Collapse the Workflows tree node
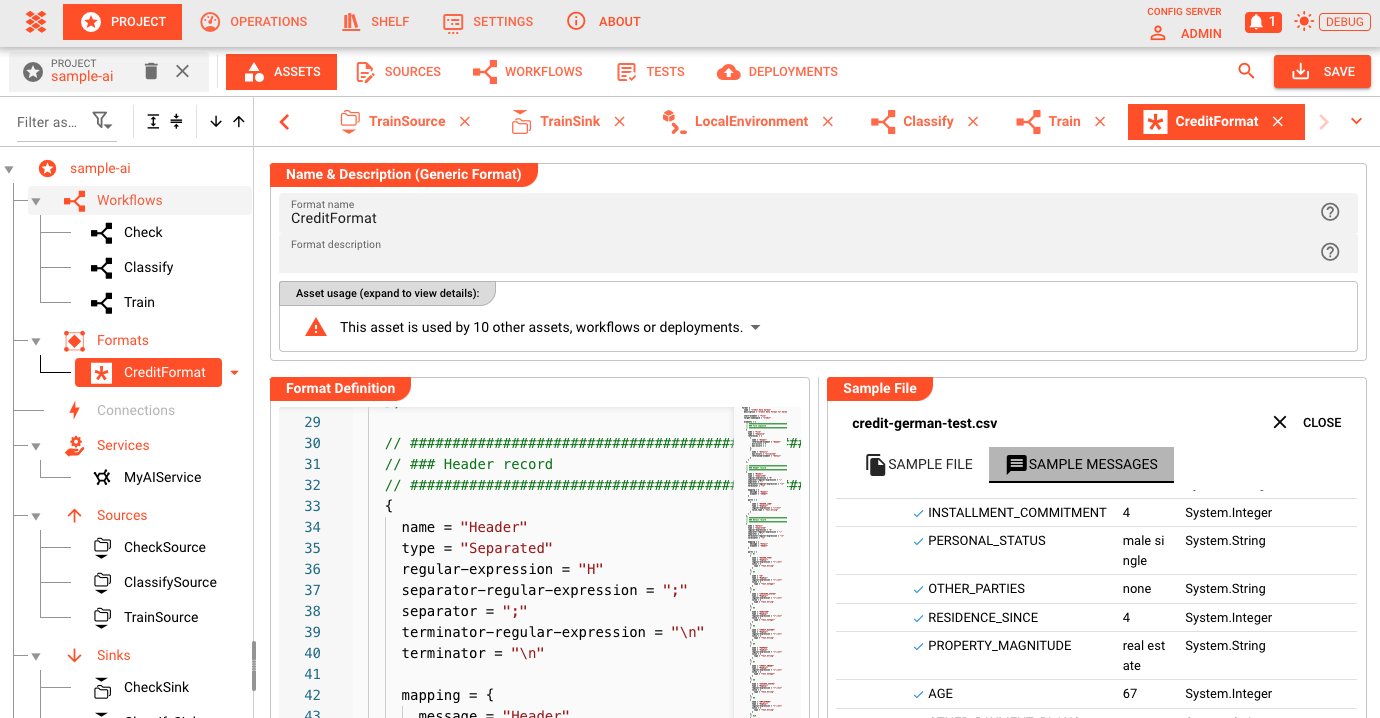Image resolution: width=1380 pixels, height=718 pixels. coord(36,201)
